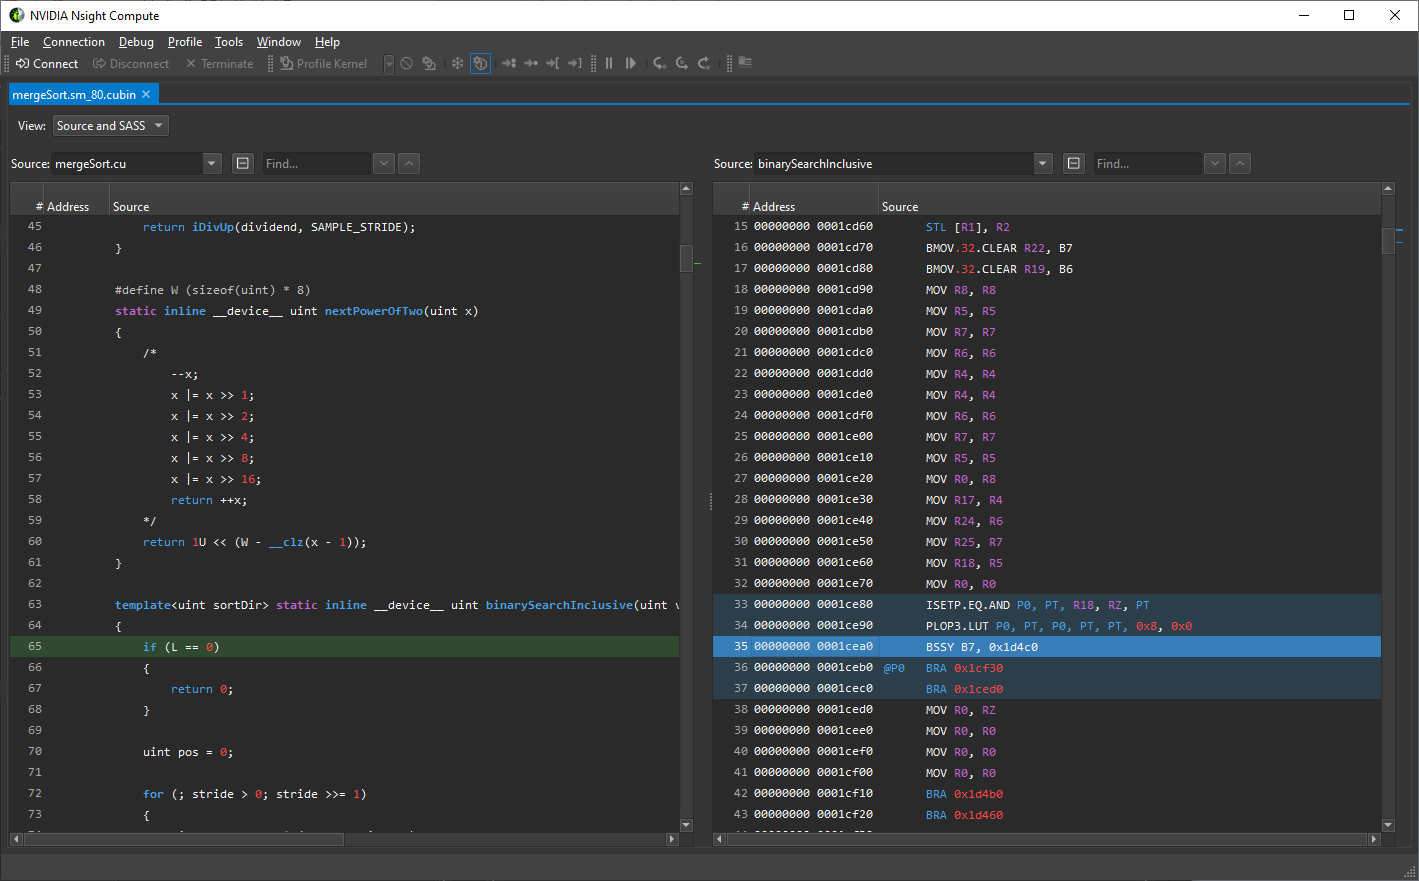Viewport: 1419px width, 881px height.
Task: Click collapse icon beside mergeSort.cu dropdown
Action: [243, 163]
